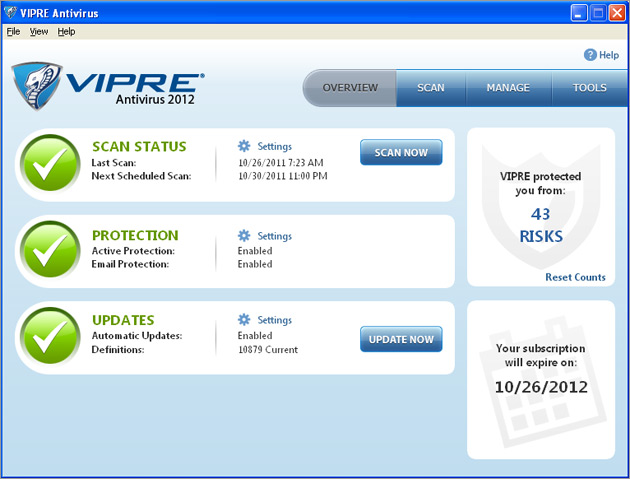The image size is (630, 479).
Task: Click the SCAN STATUS heading
Action: click(139, 146)
